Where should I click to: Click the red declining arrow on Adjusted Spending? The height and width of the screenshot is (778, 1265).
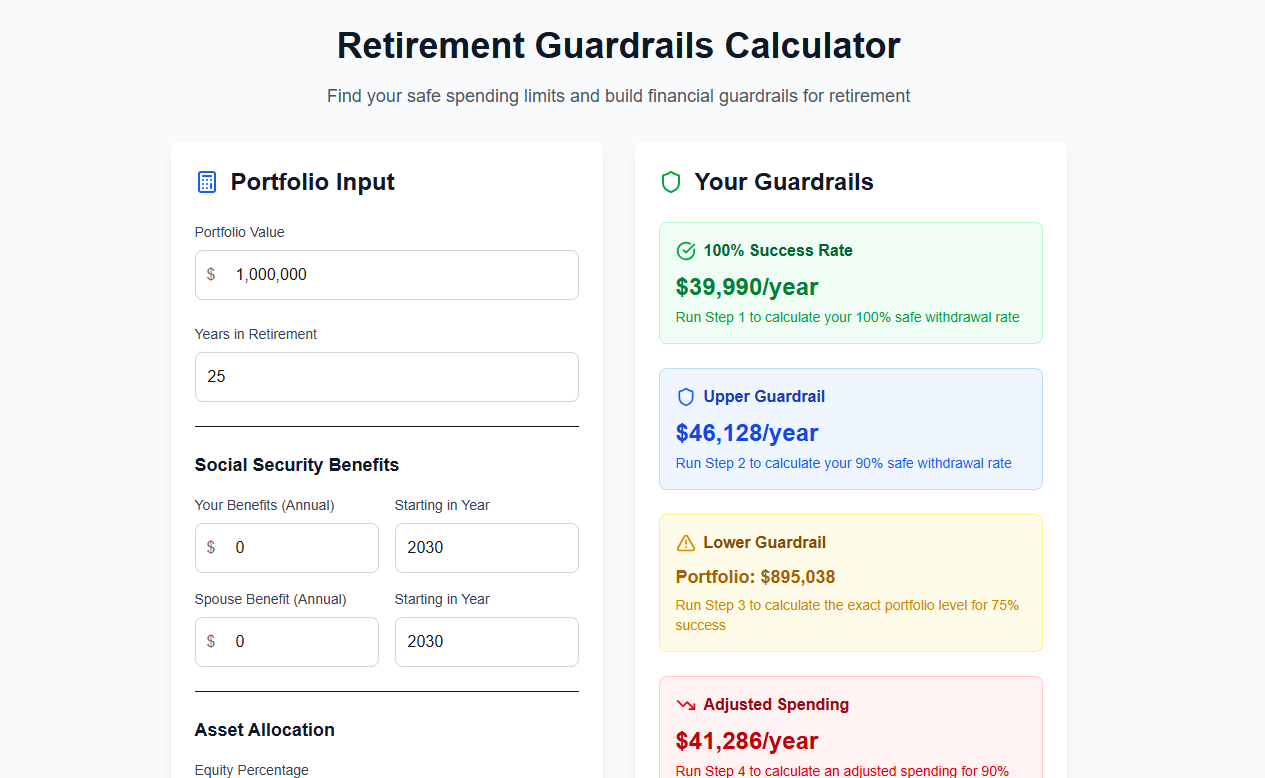click(685, 704)
